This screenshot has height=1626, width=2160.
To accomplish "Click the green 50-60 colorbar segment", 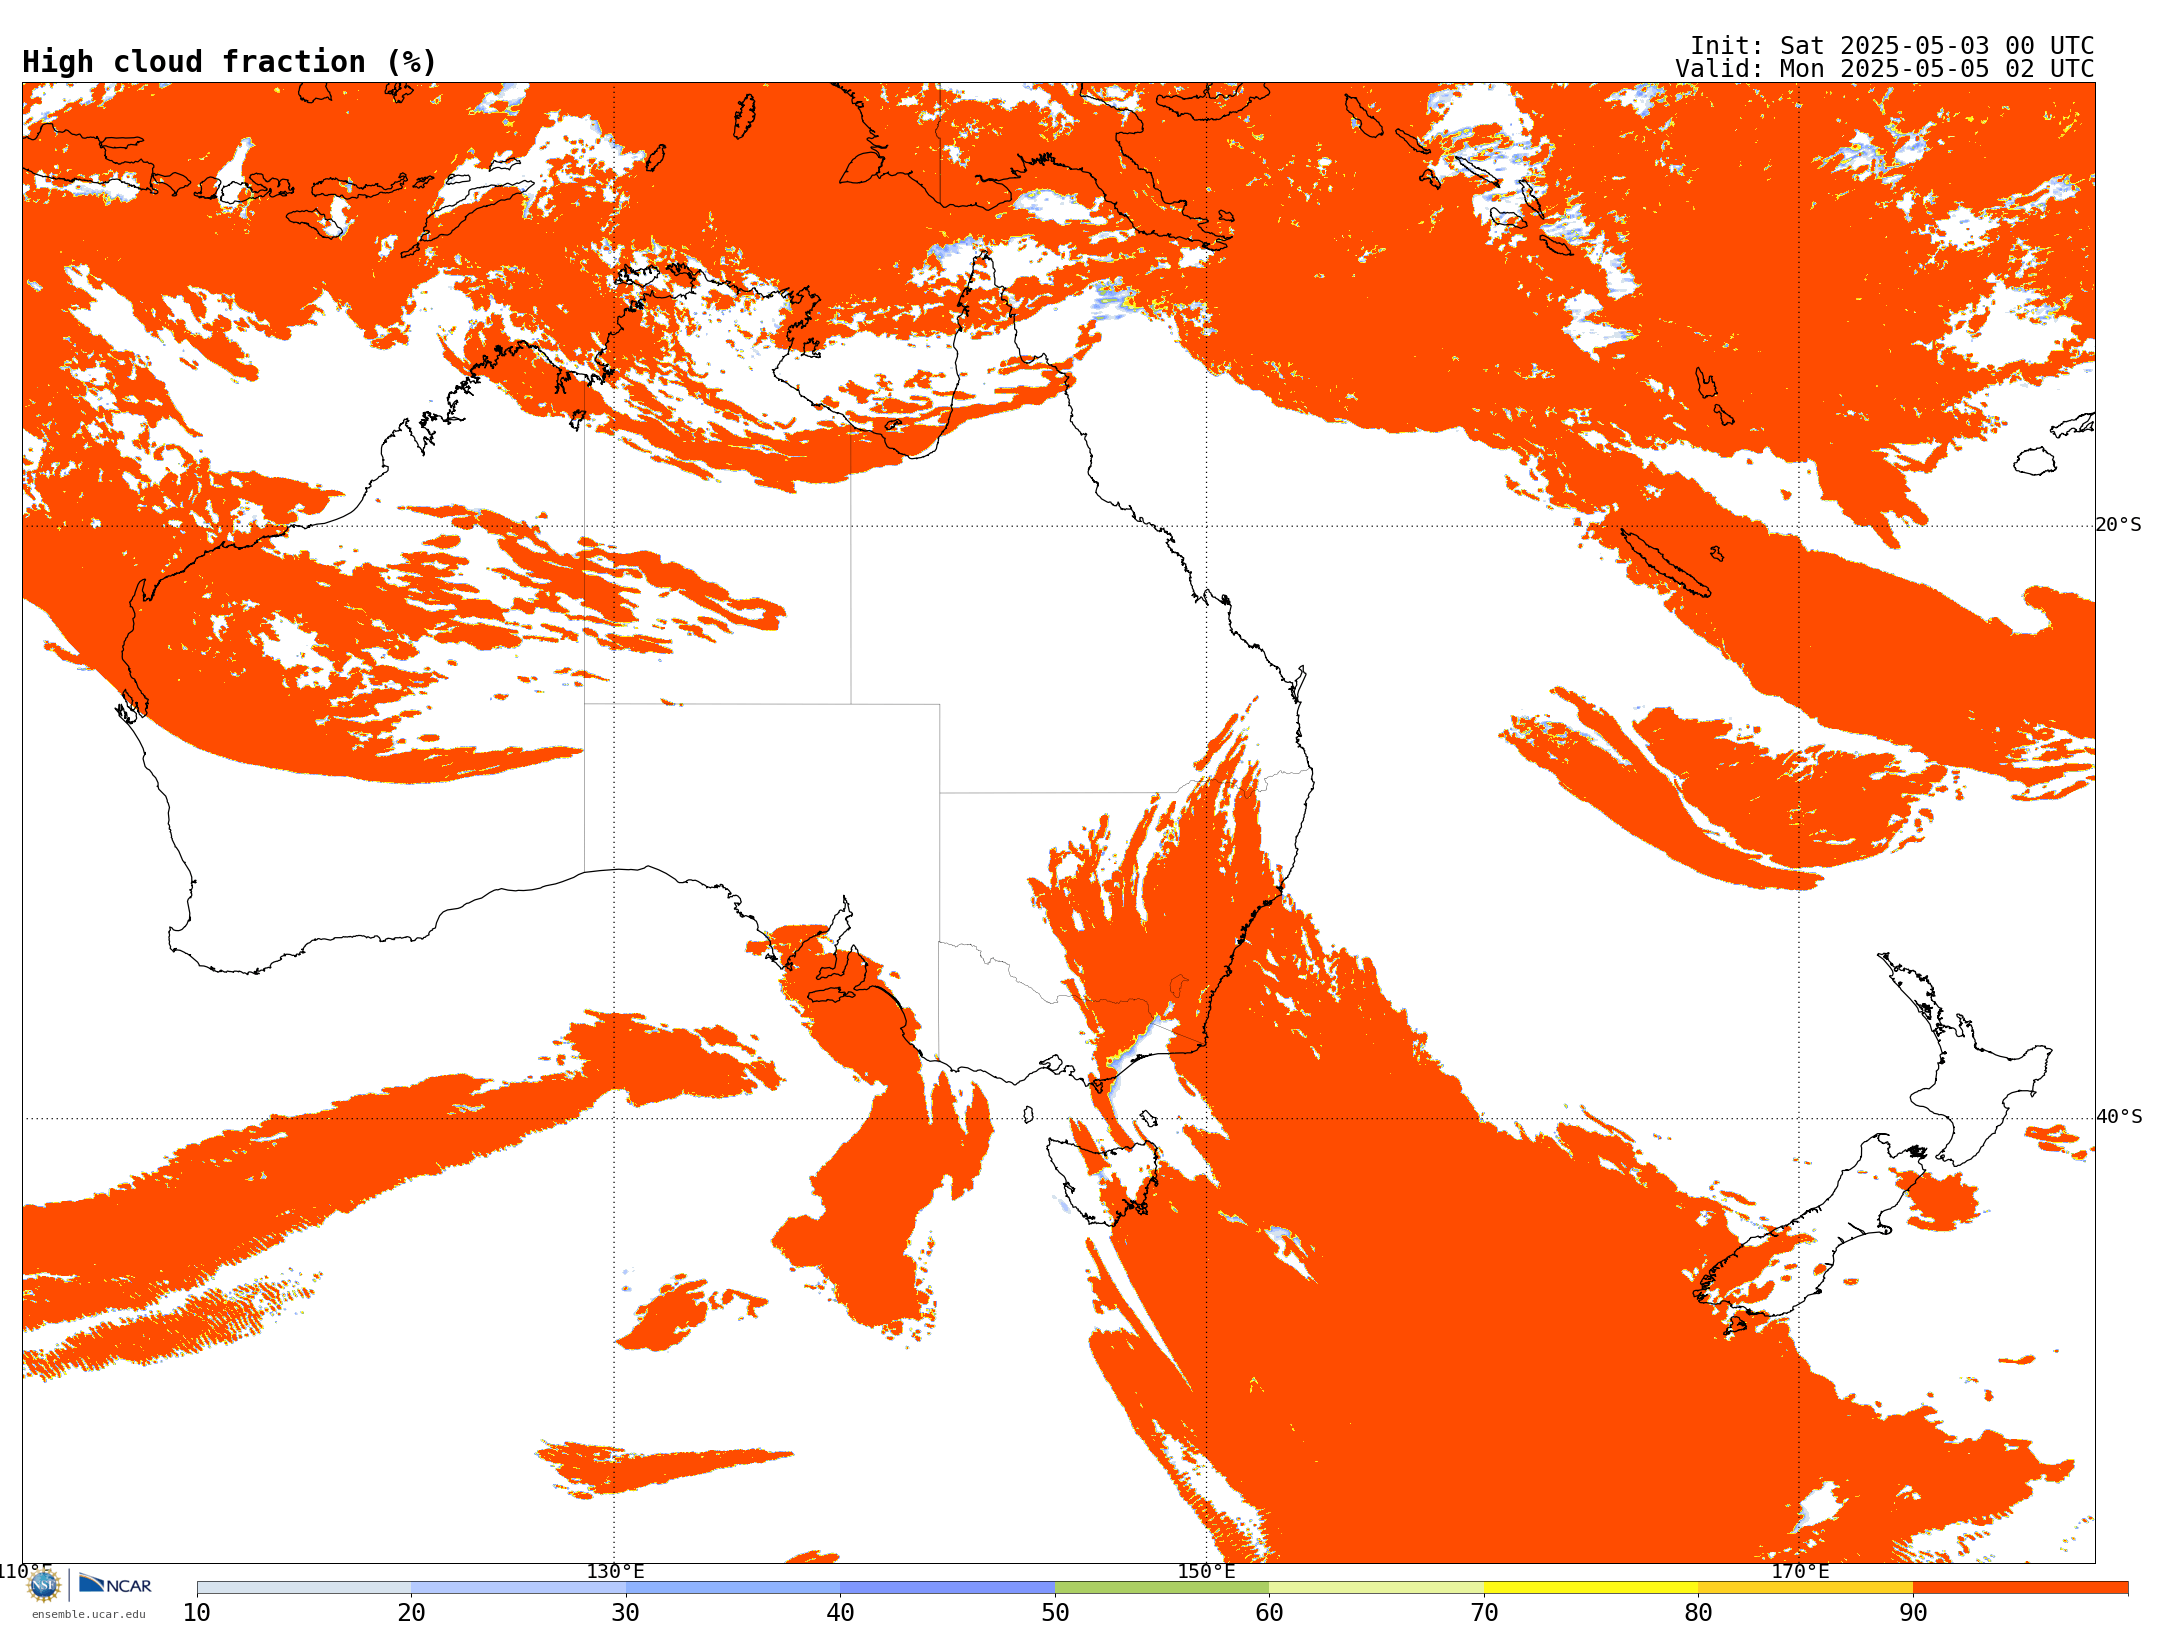I will point(1162,1588).
